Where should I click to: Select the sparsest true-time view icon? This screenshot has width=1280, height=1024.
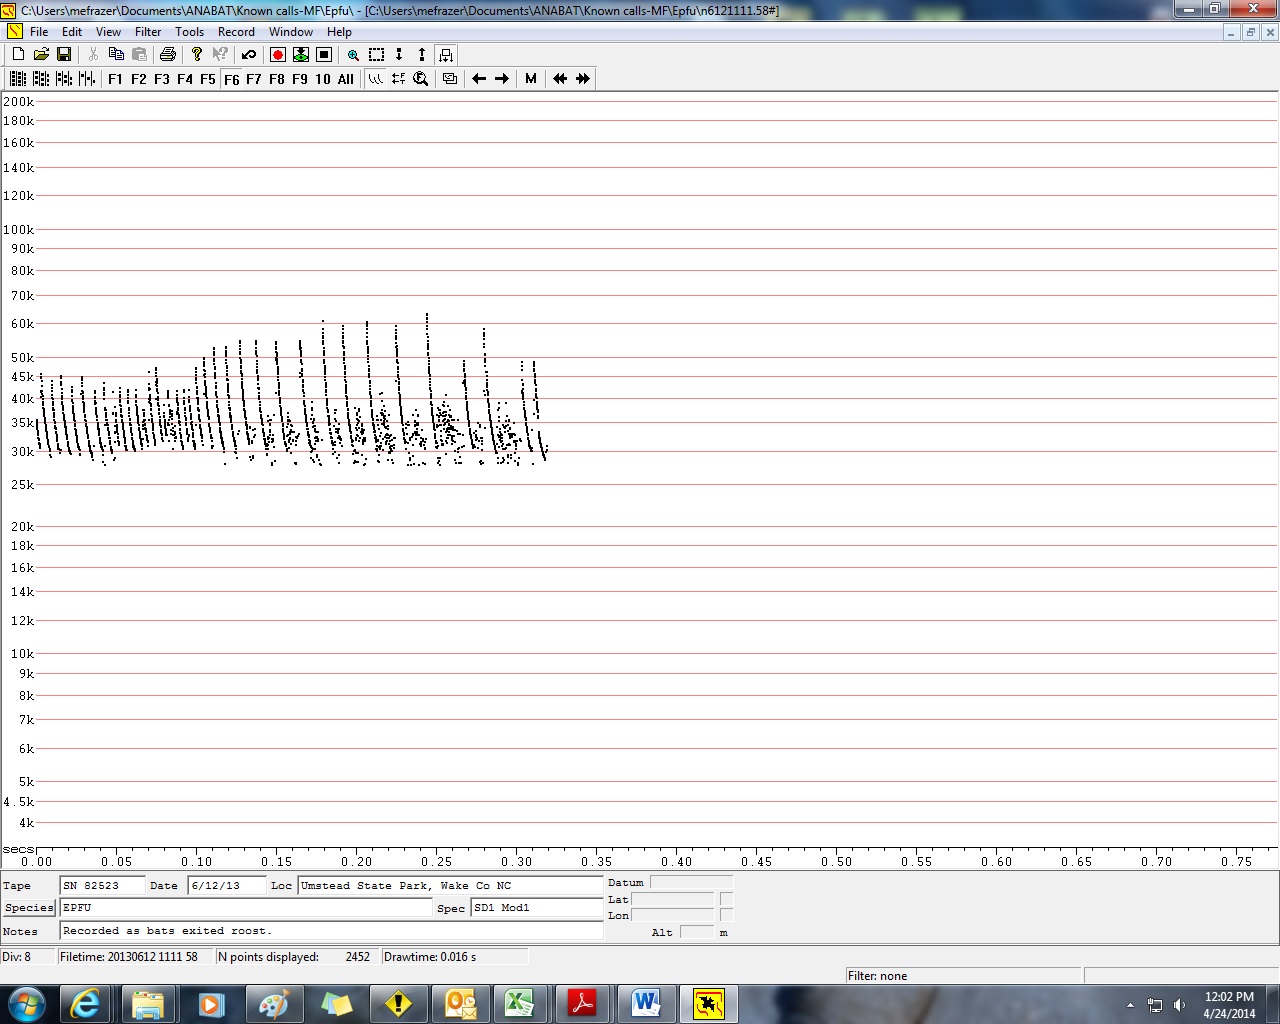click(x=87, y=78)
